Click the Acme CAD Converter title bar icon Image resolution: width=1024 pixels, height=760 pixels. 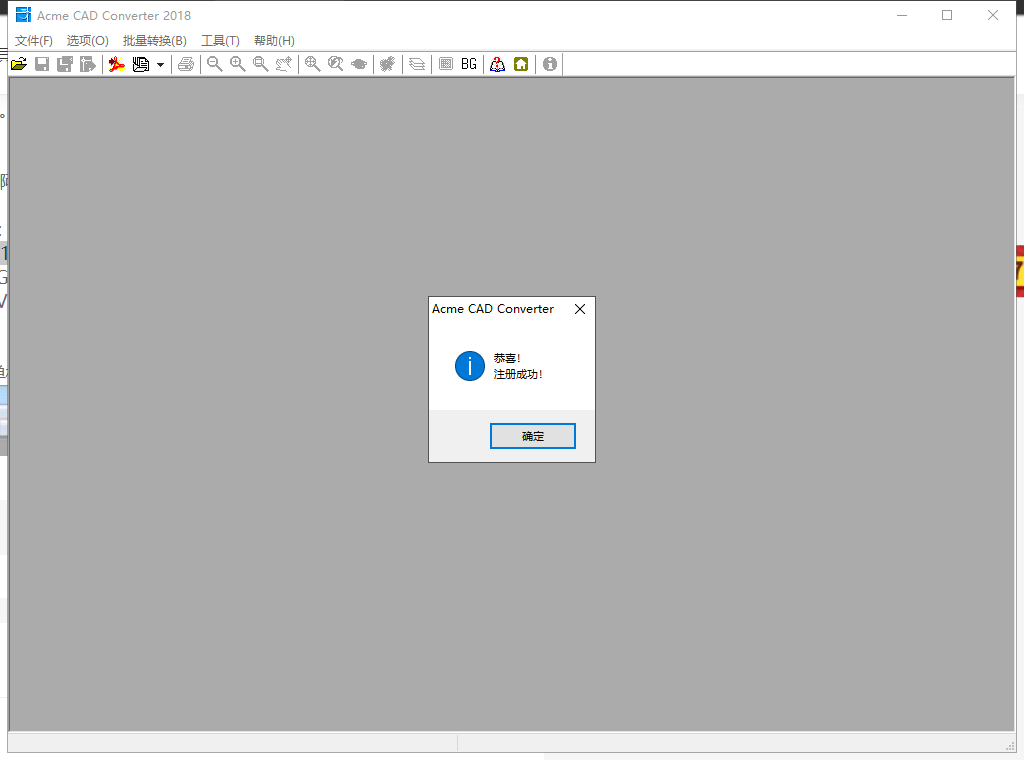point(24,14)
